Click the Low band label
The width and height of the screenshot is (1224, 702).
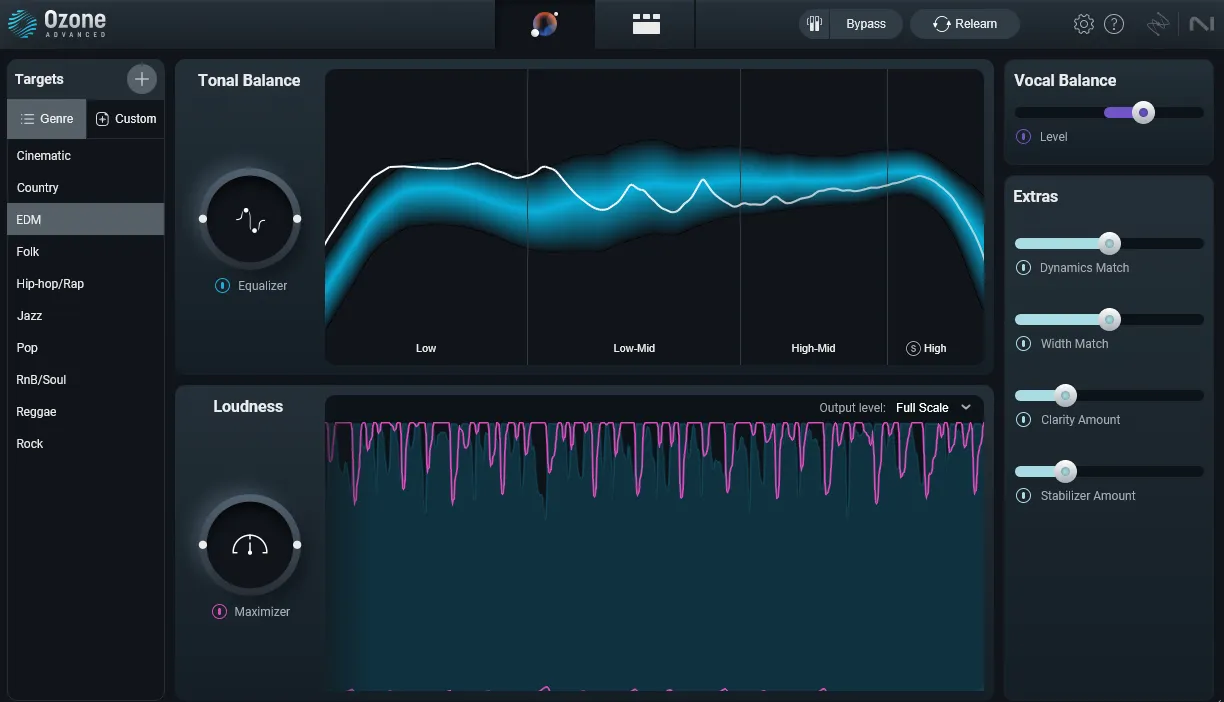(x=426, y=348)
